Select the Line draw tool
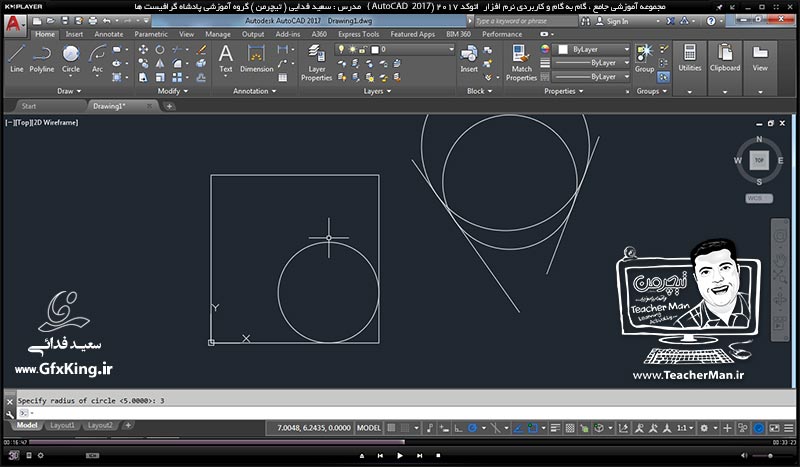Screen dimensions: 800x467 tap(16, 58)
